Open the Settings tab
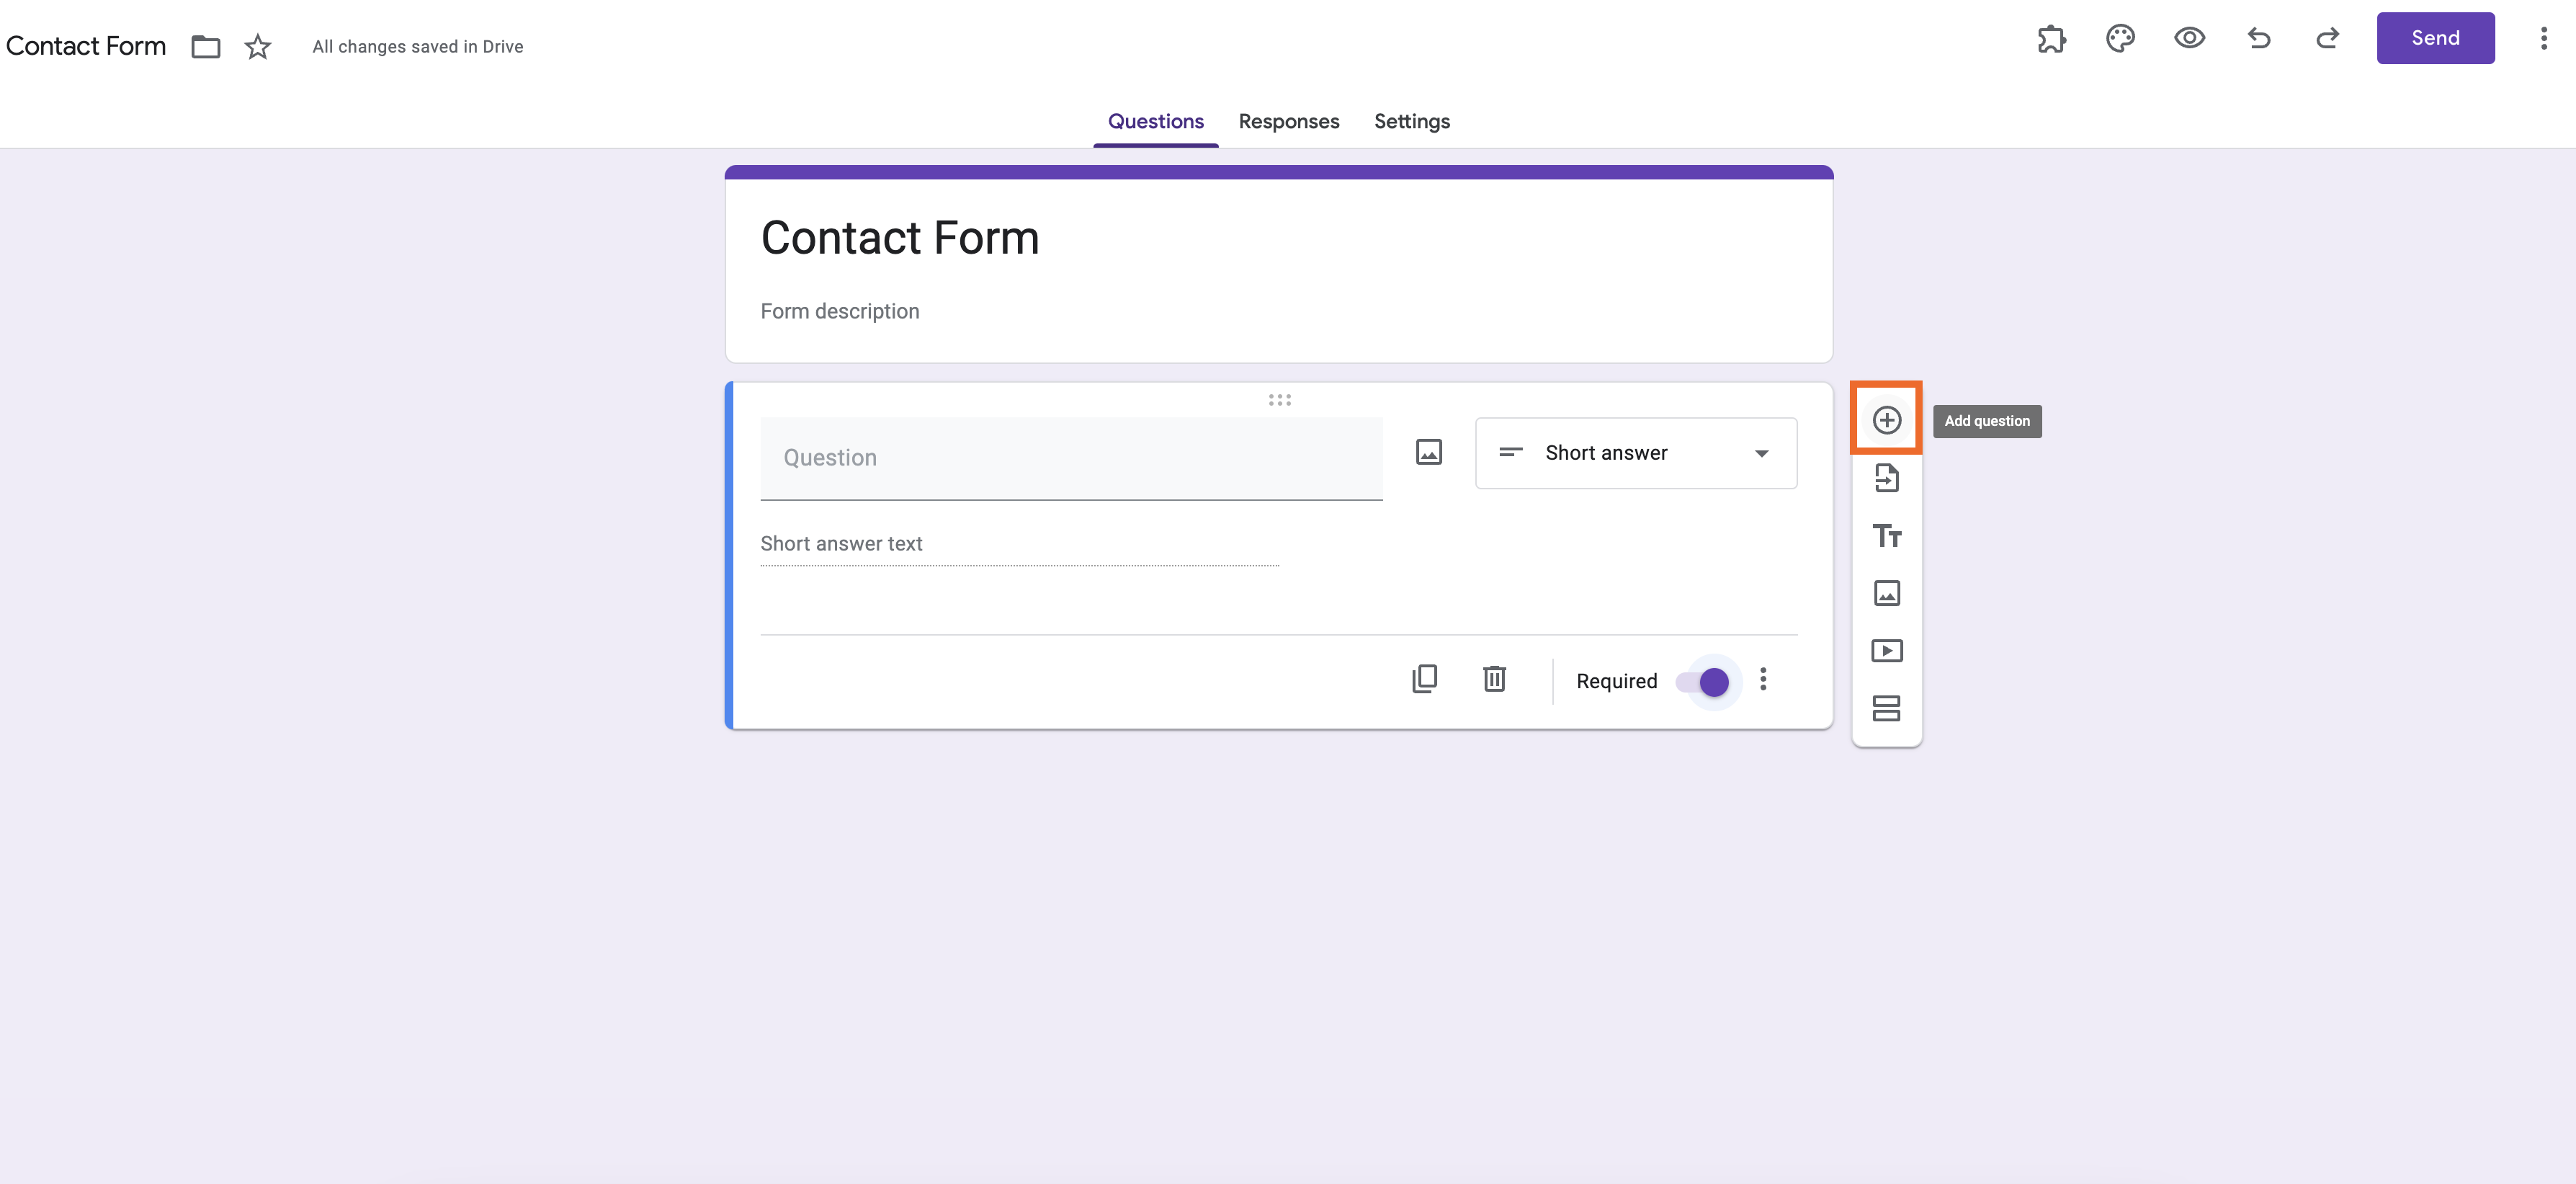 (1411, 121)
